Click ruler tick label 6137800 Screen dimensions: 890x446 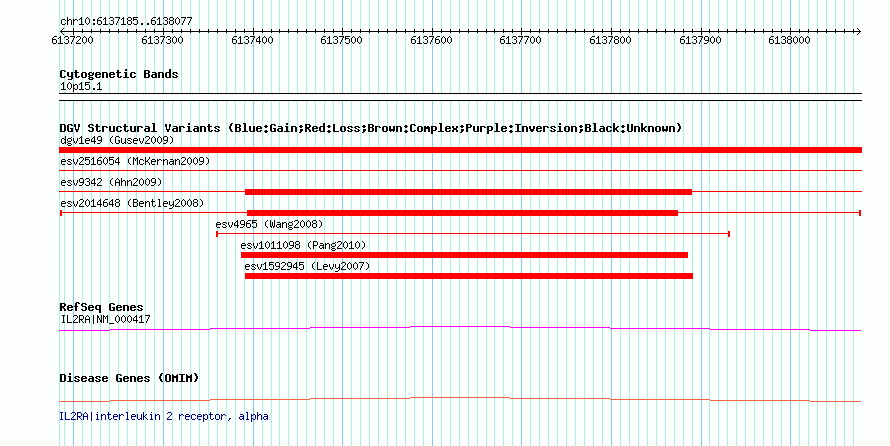pos(610,40)
